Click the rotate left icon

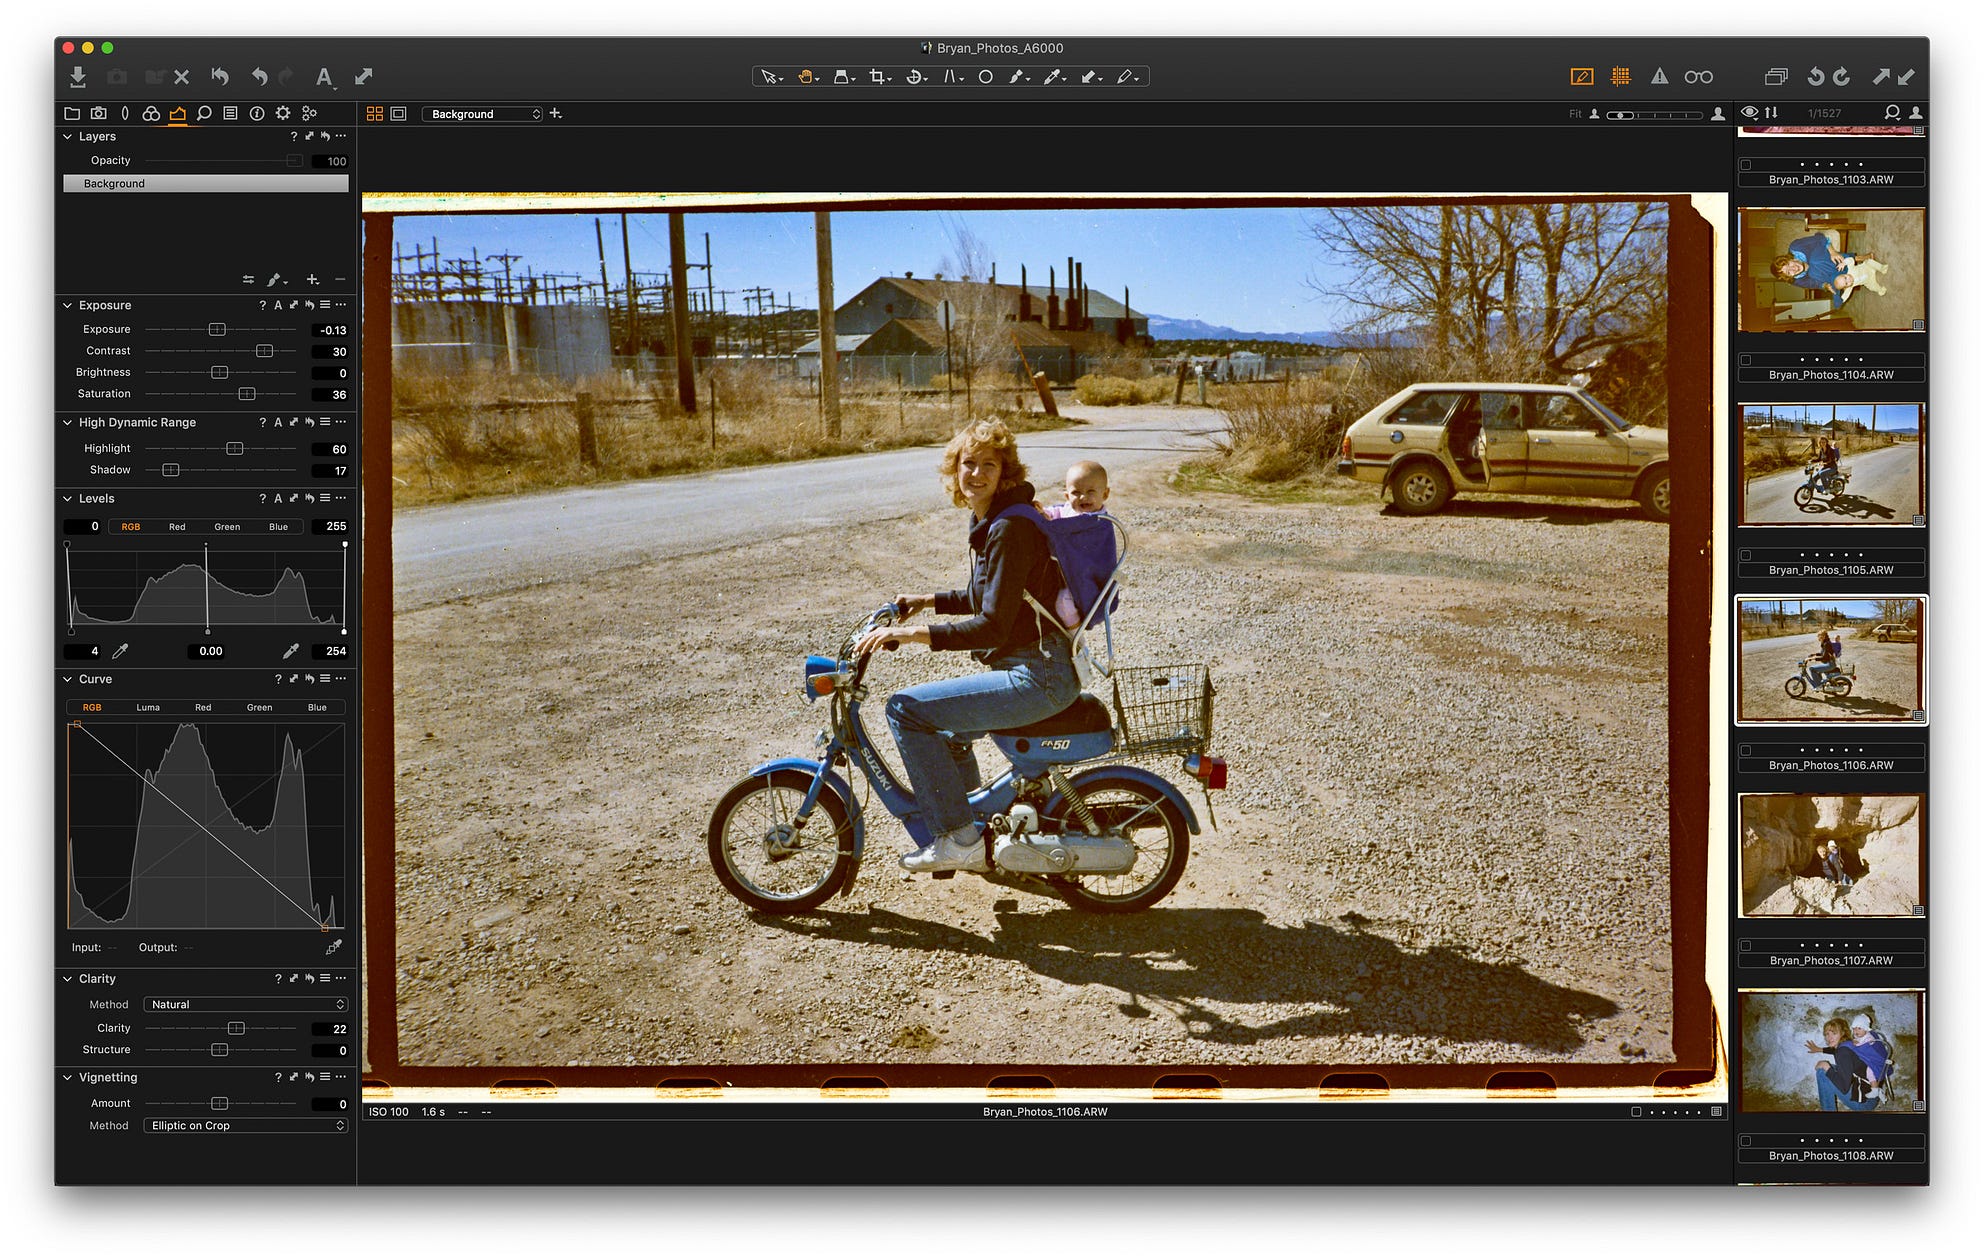(x=1815, y=77)
